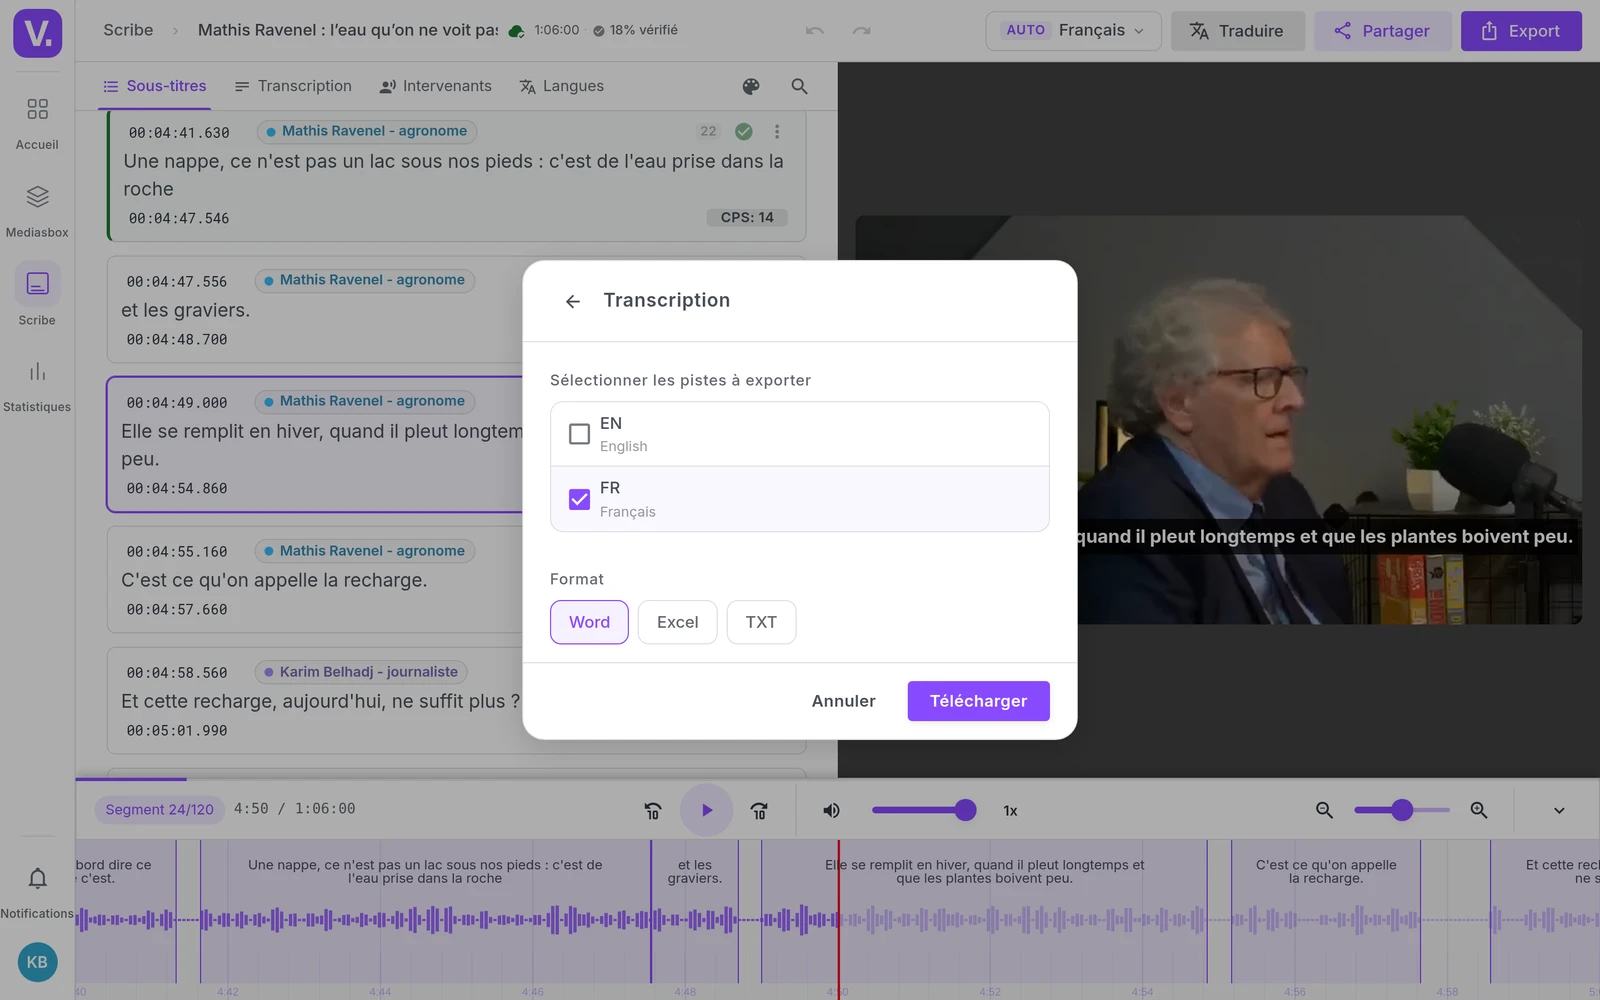
Task: Zoom out the timeline
Action: pyautogui.click(x=1324, y=811)
